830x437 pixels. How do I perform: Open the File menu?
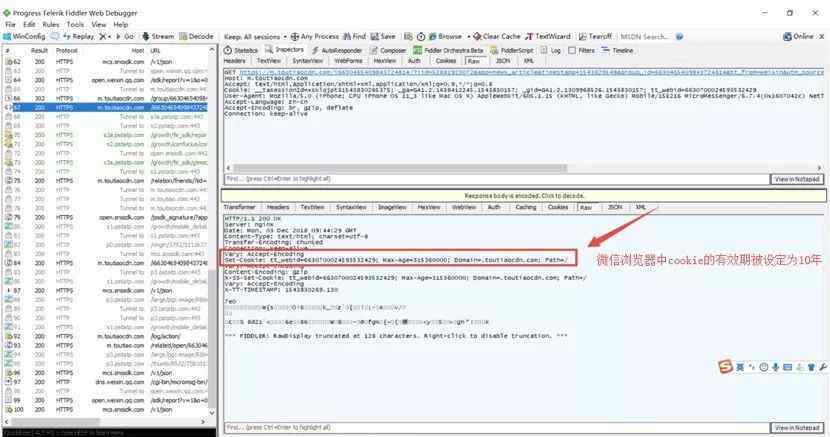point(11,24)
